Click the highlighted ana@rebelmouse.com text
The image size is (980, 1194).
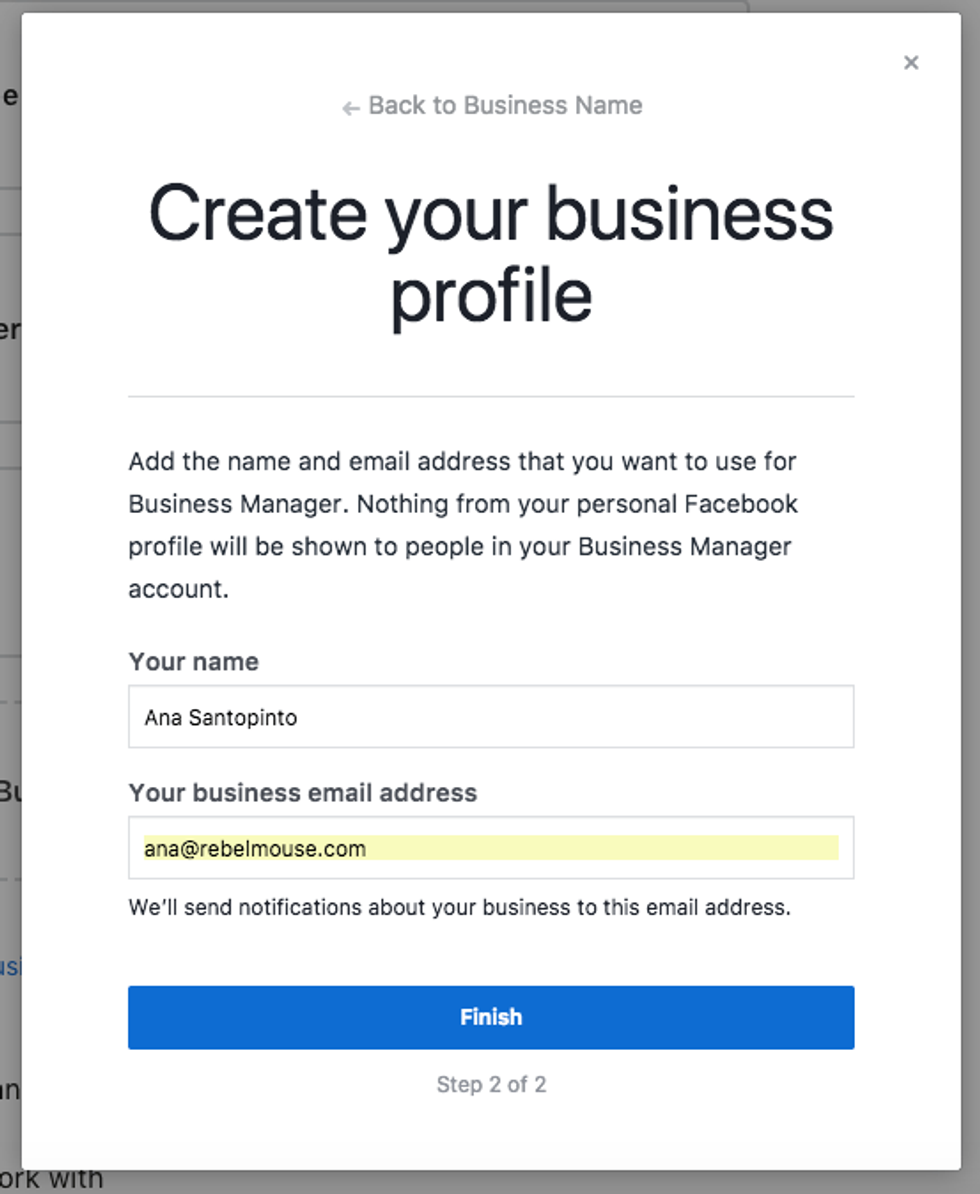click(x=255, y=849)
